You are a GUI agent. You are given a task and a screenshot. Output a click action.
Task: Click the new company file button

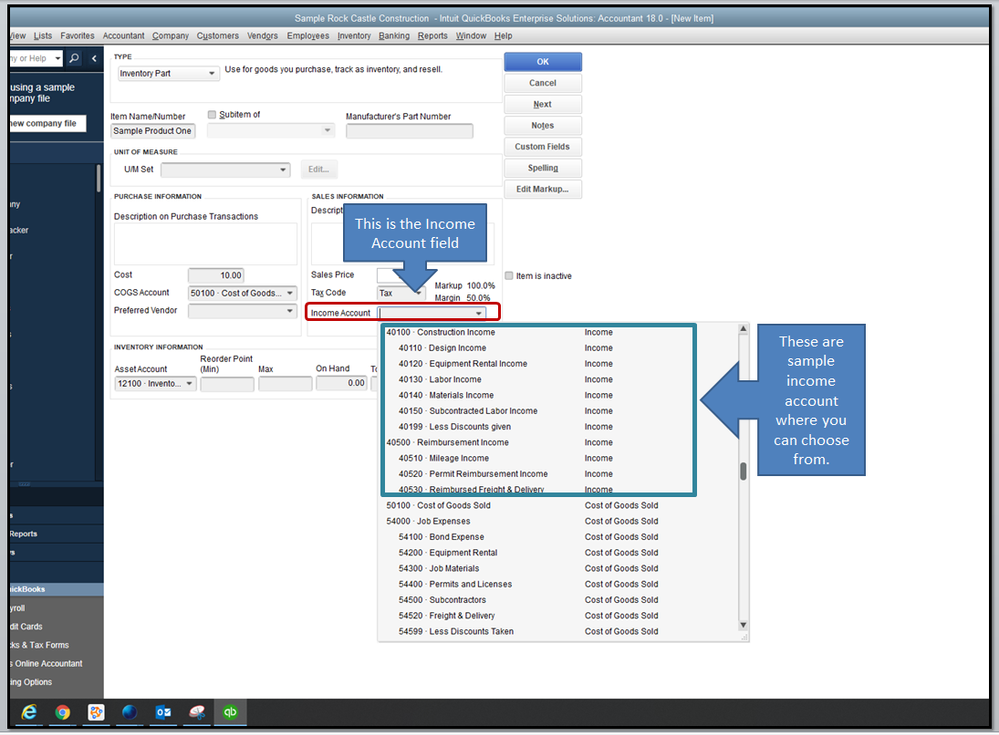click(46, 123)
